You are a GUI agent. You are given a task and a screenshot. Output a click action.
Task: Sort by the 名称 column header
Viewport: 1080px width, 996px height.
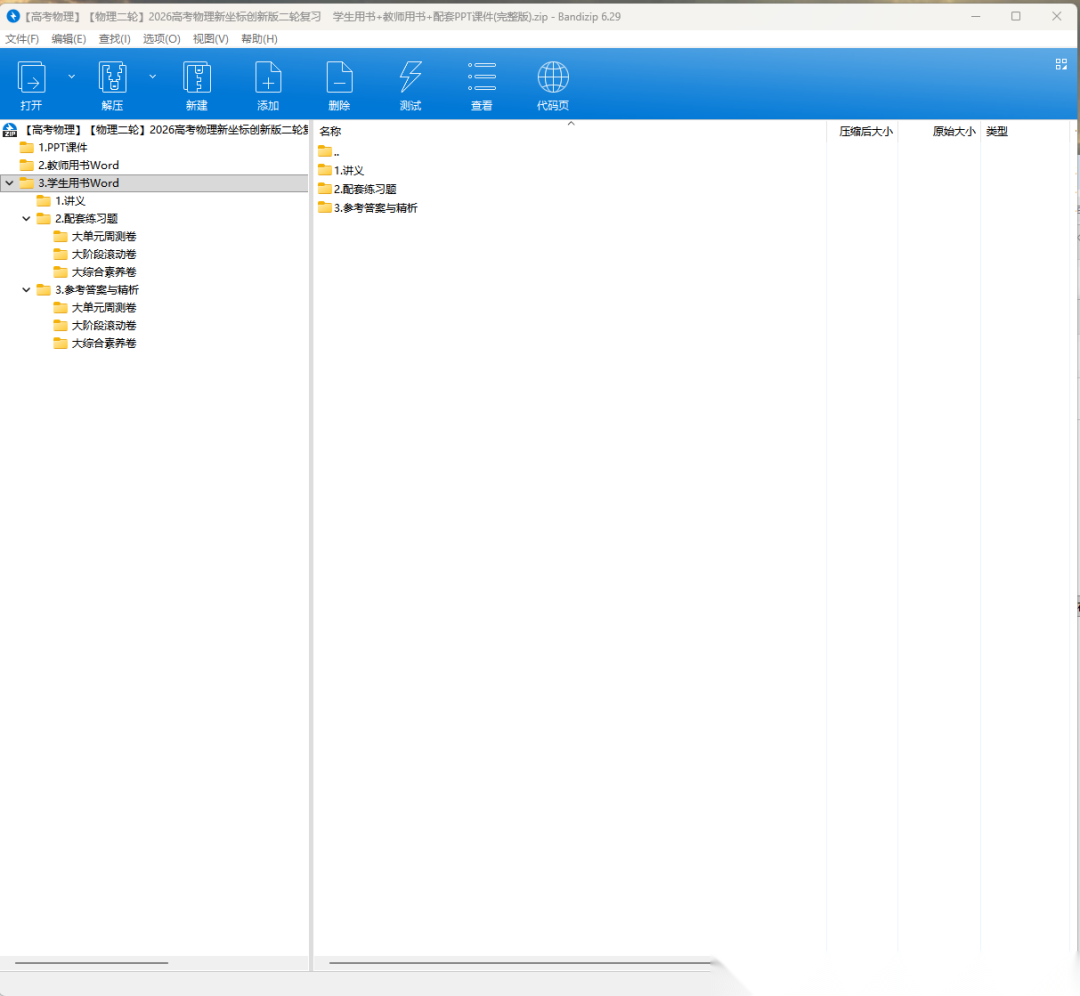[x=330, y=131]
